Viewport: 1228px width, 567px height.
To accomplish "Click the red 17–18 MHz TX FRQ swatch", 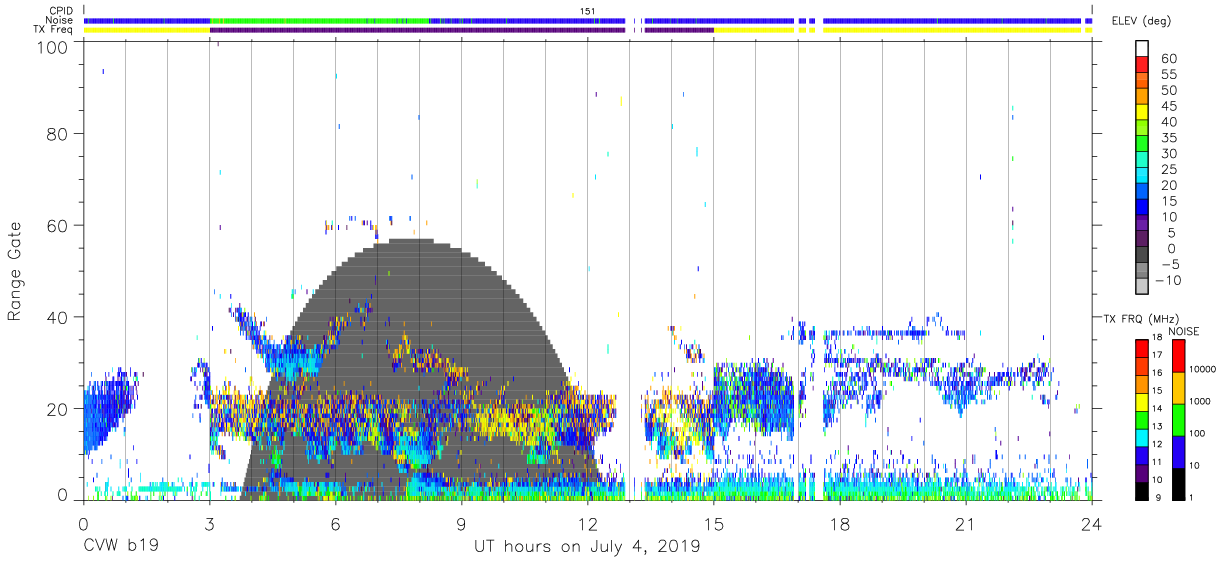I will (1142, 348).
